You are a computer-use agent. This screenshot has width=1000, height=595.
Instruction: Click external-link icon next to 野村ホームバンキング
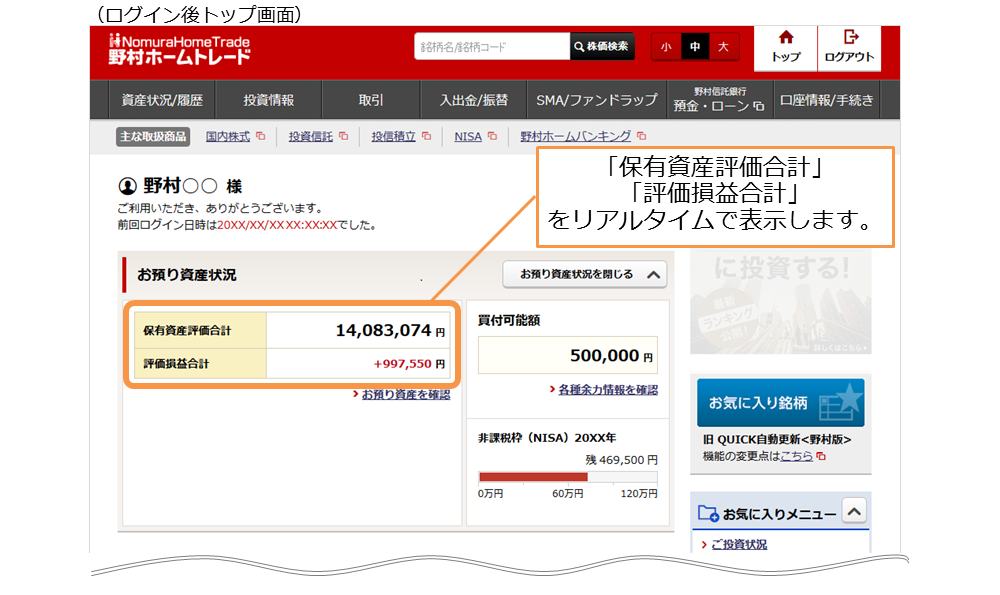coord(641,136)
